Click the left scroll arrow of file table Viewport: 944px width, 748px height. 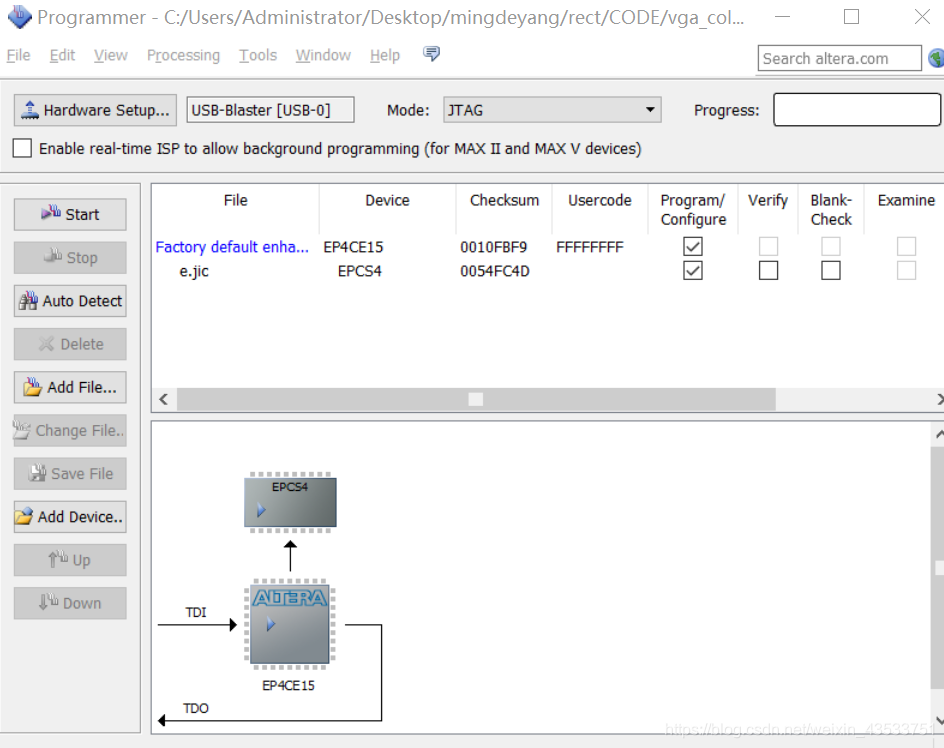(163, 399)
